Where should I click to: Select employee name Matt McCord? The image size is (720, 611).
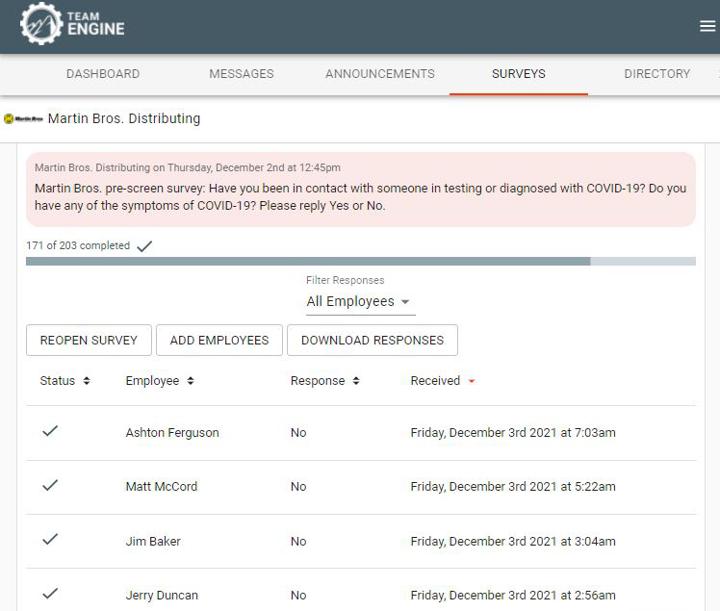click(x=162, y=487)
